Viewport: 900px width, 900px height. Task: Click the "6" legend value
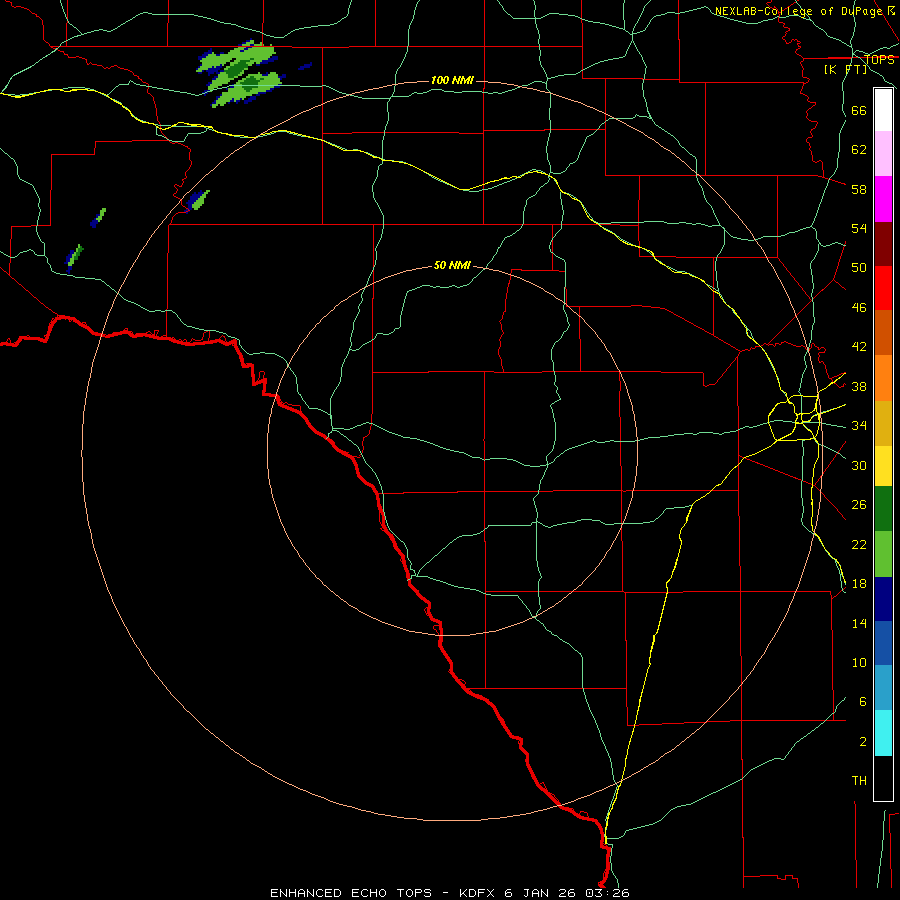click(863, 702)
